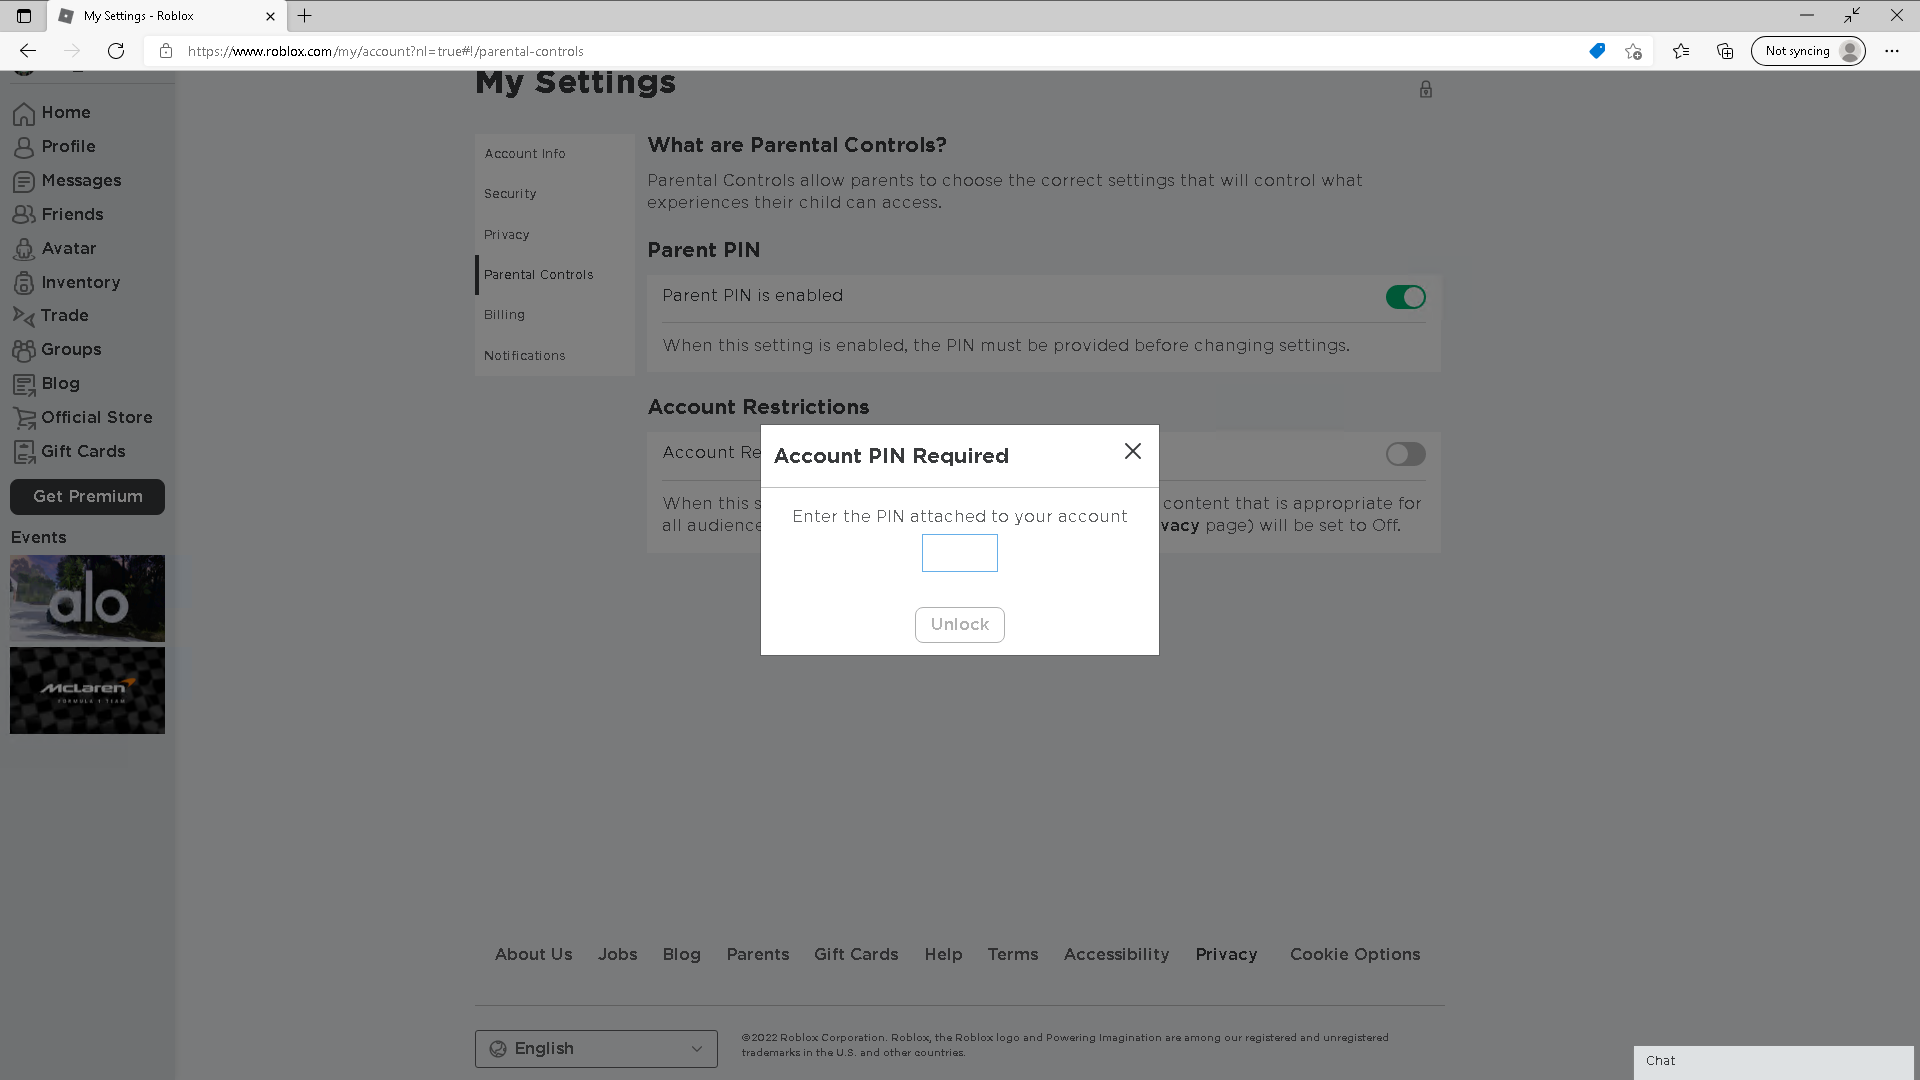Click the Inventory sidebar icon
This screenshot has height=1080, width=1920.
click(x=24, y=283)
